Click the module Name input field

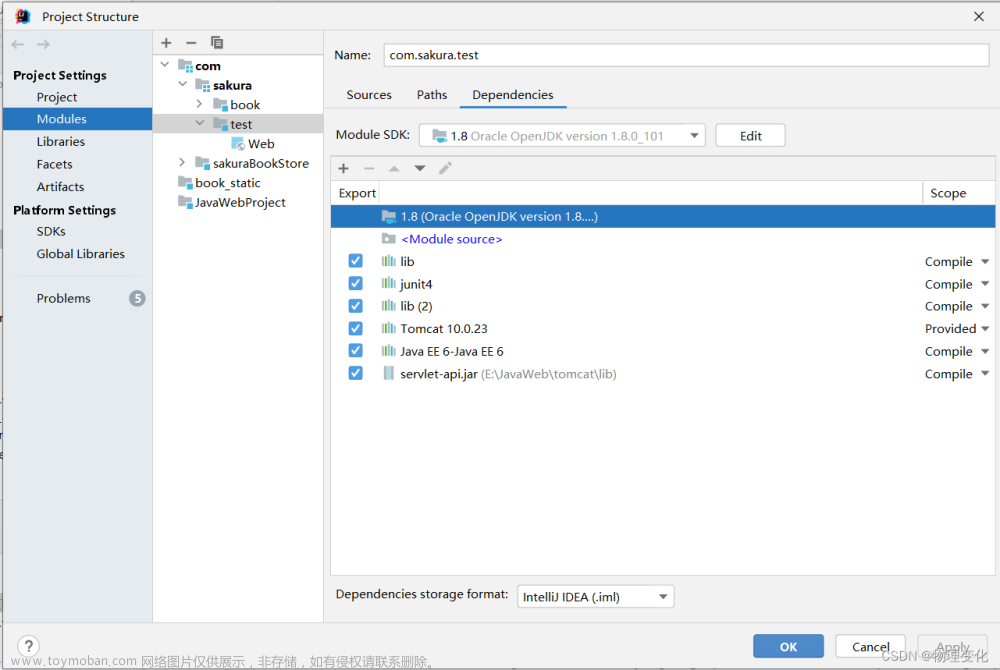tap(686, 55)
